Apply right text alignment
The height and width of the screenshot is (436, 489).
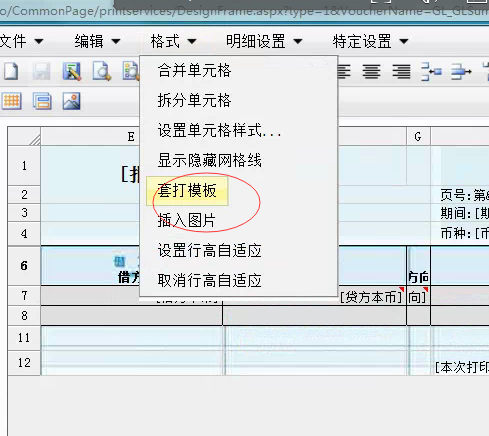pos(401,71)
